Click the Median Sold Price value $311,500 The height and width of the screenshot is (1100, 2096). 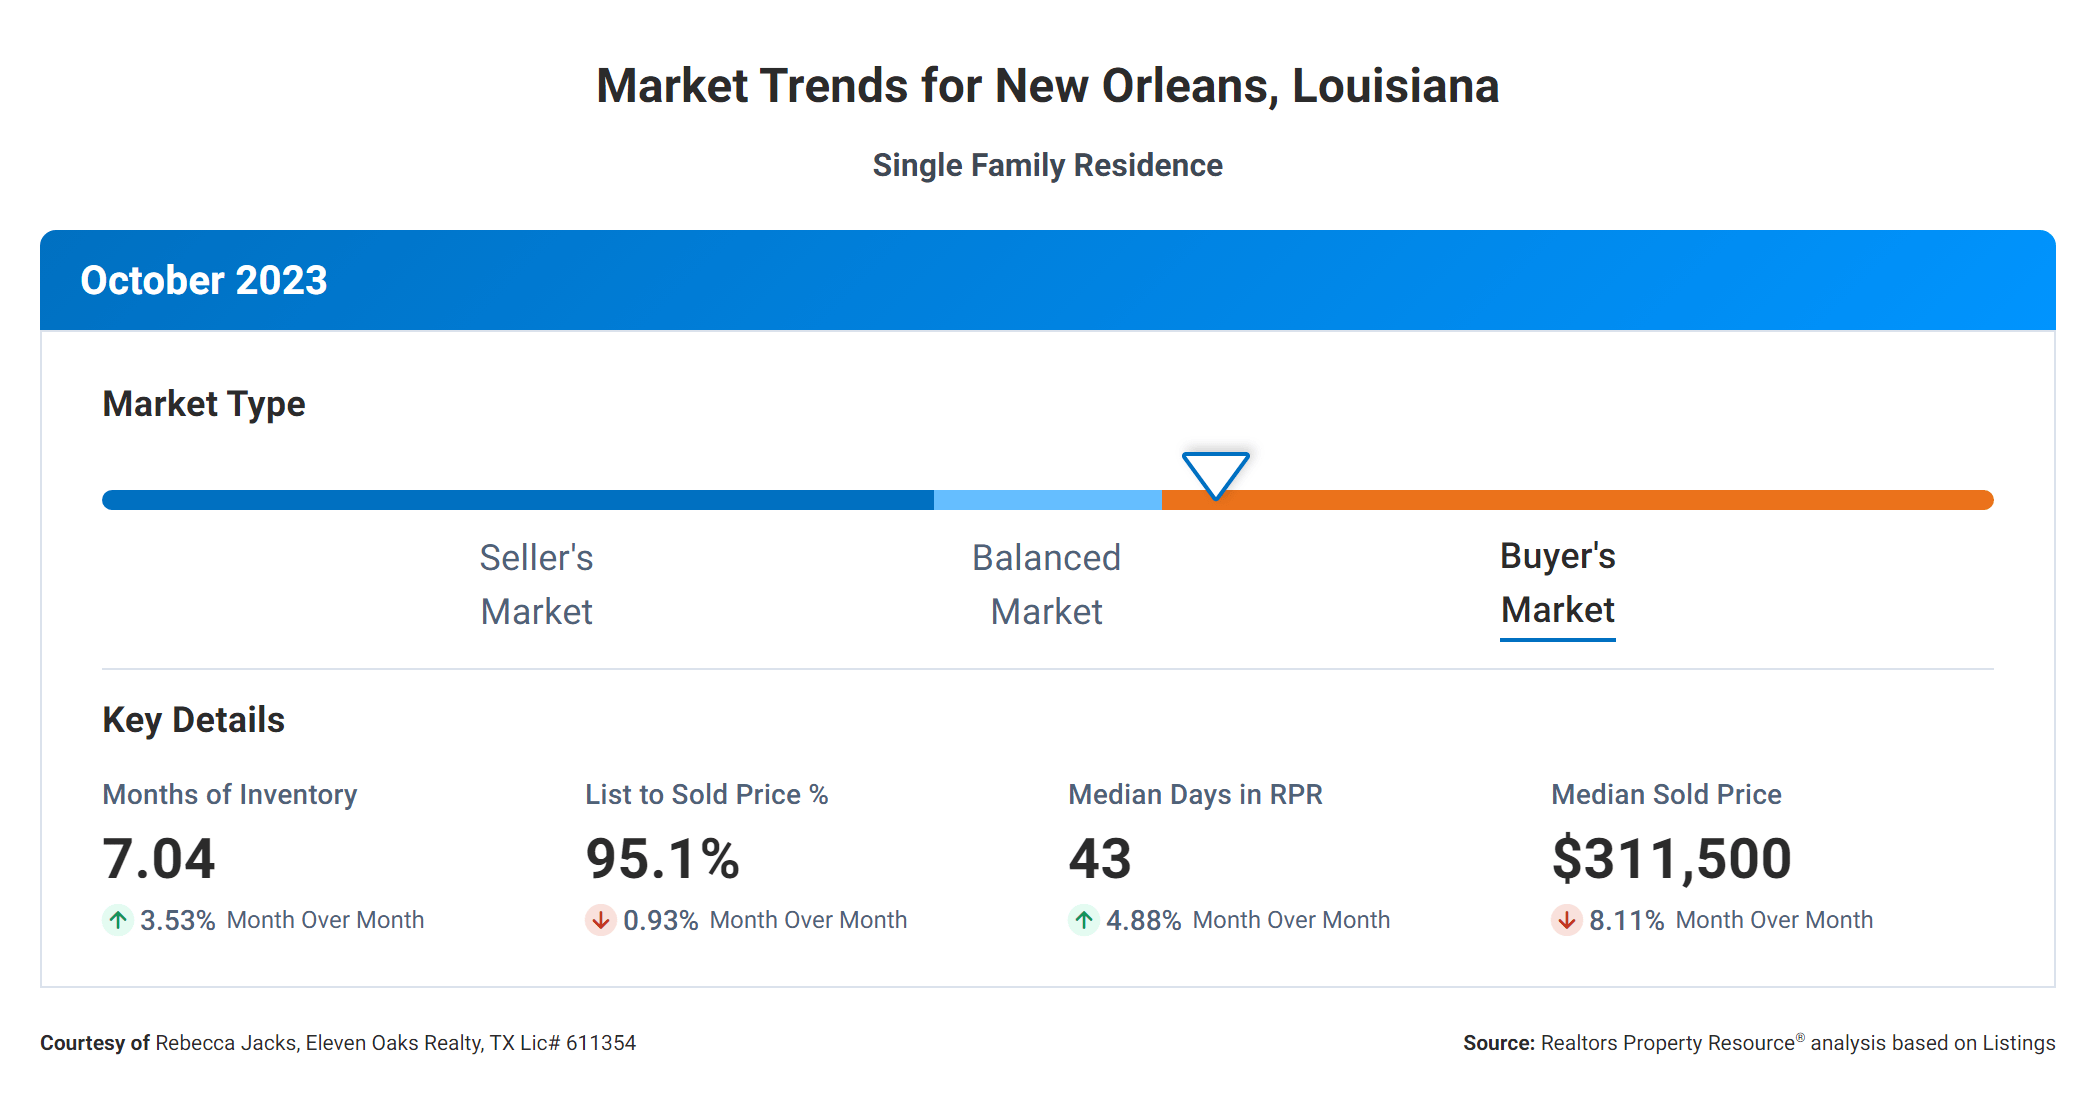click(x=1671, y=859)
